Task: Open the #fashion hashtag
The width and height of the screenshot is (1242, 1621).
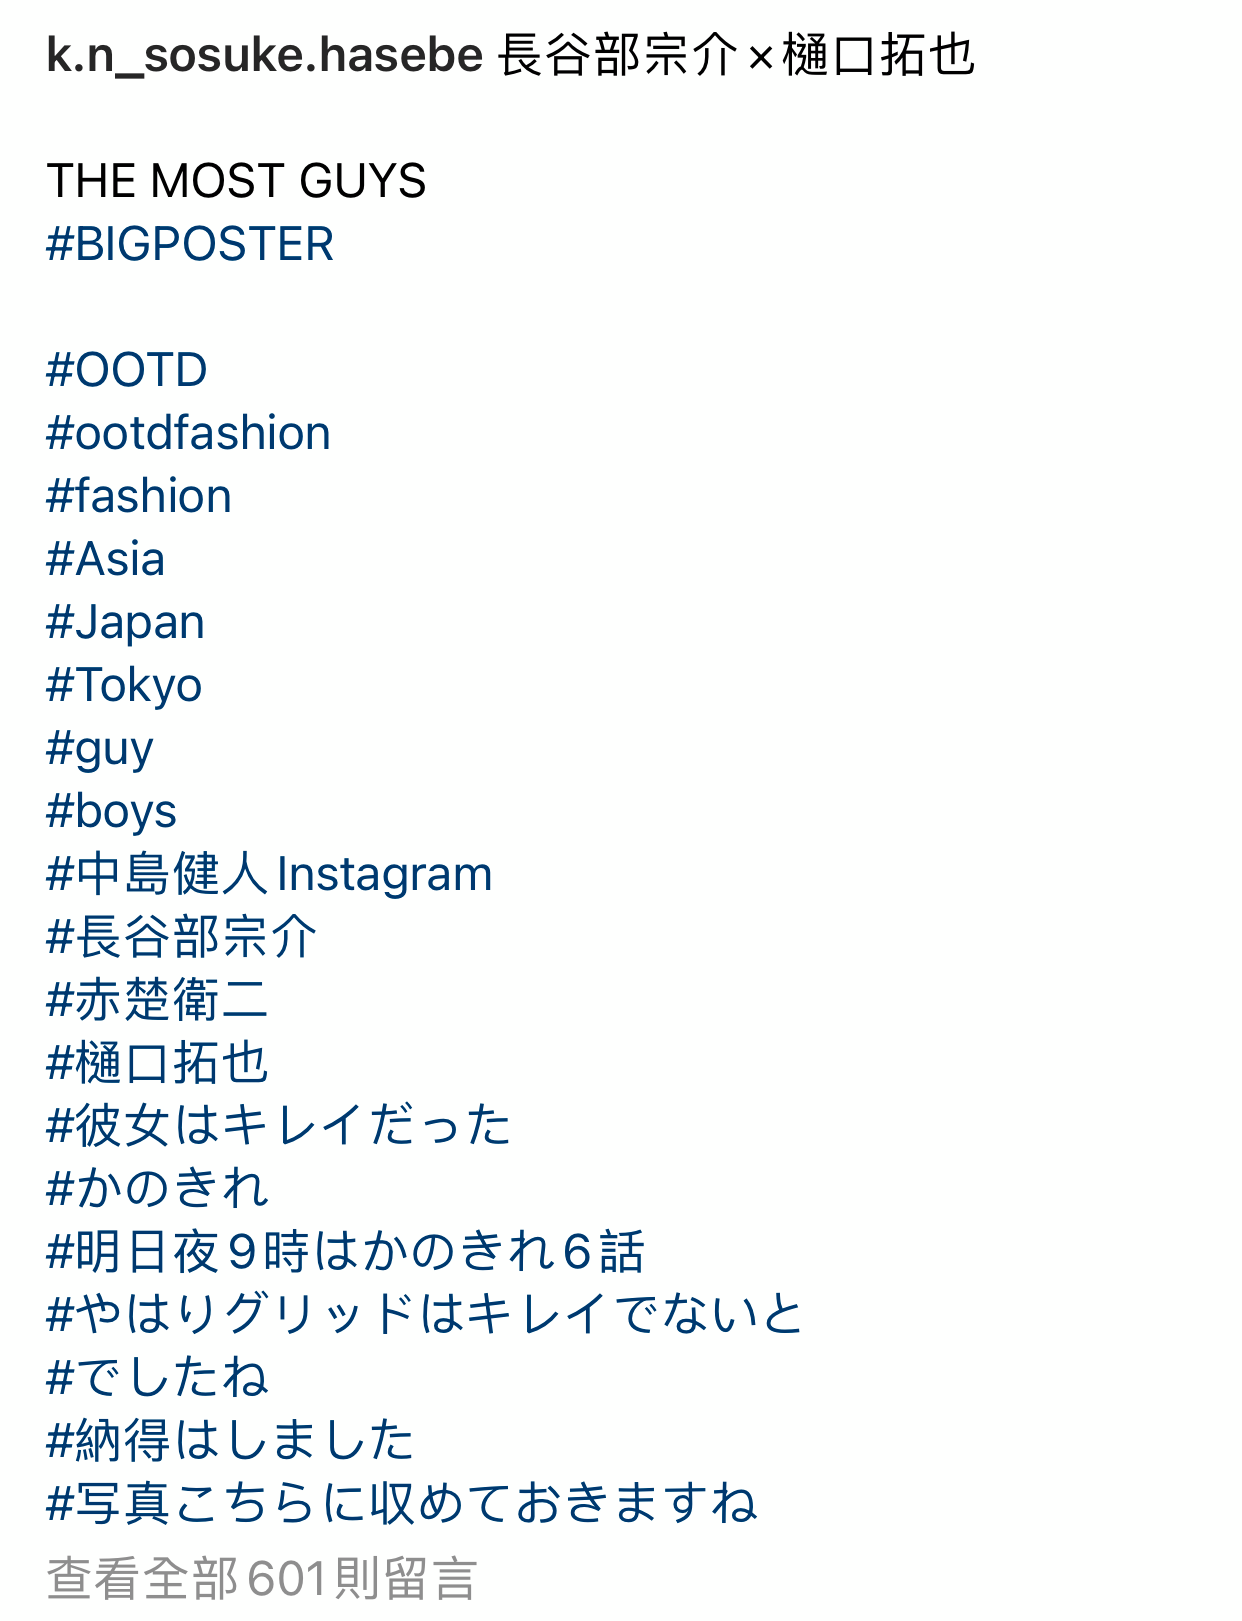Action: pyautogui.click(x=139, y=496)
